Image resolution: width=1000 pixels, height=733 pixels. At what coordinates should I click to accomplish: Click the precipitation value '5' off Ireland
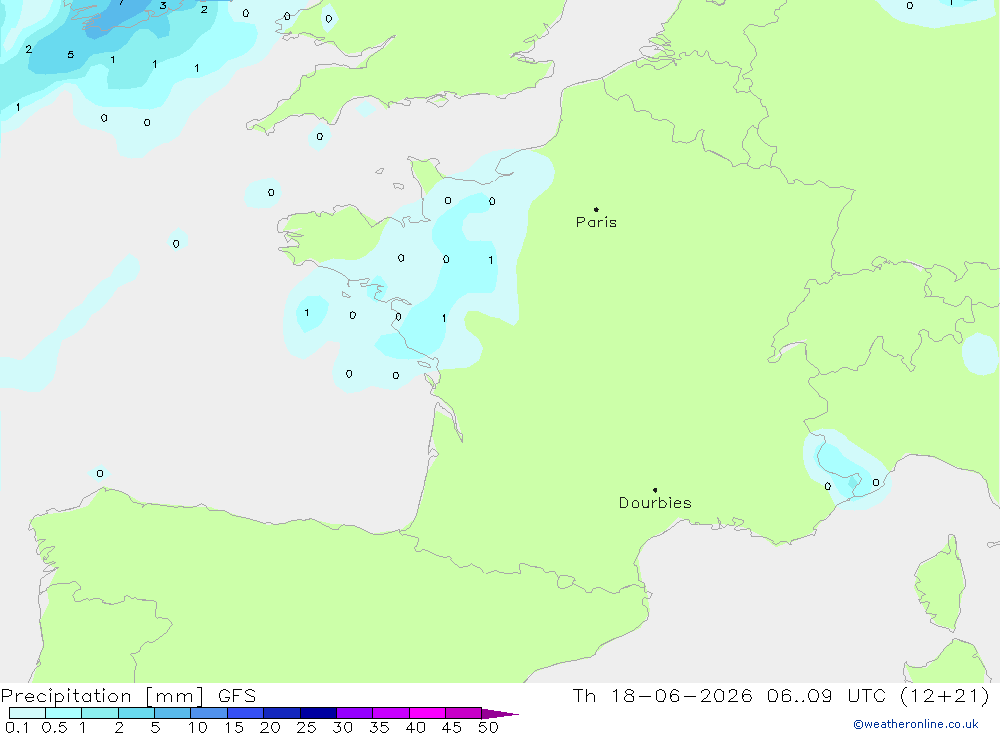(71, 55)
